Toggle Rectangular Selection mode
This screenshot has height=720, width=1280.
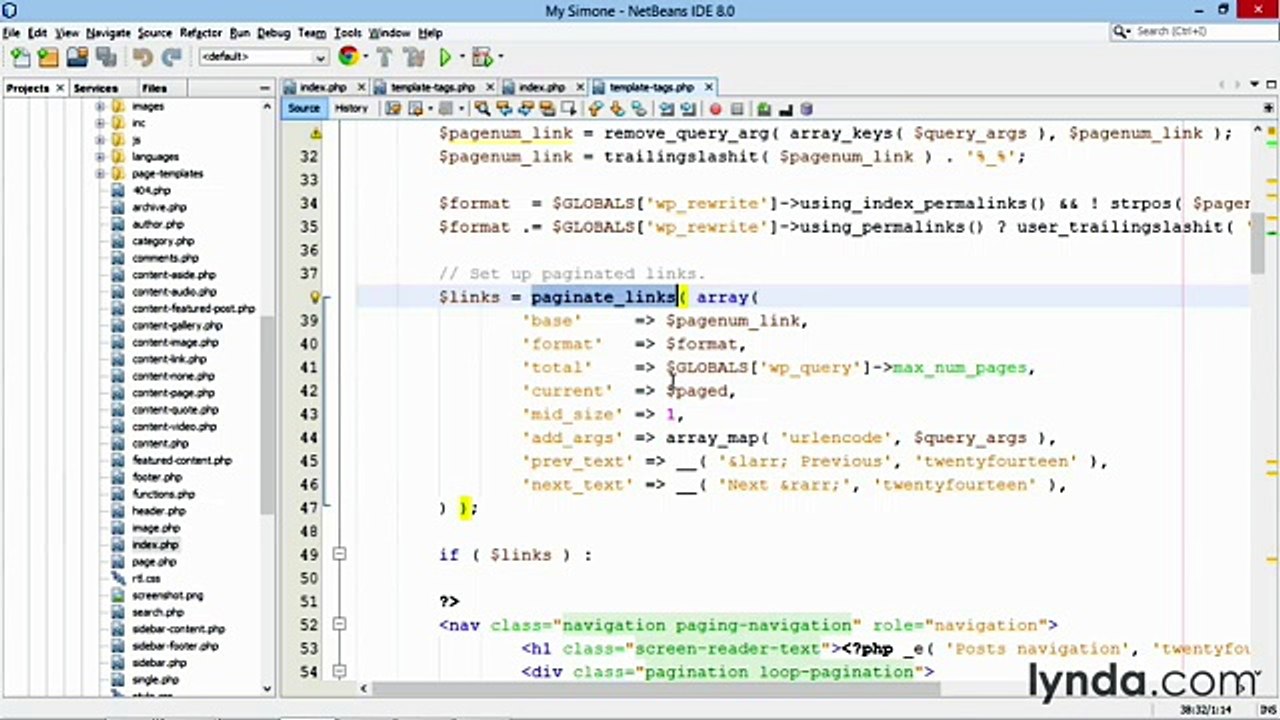(569, 108)
